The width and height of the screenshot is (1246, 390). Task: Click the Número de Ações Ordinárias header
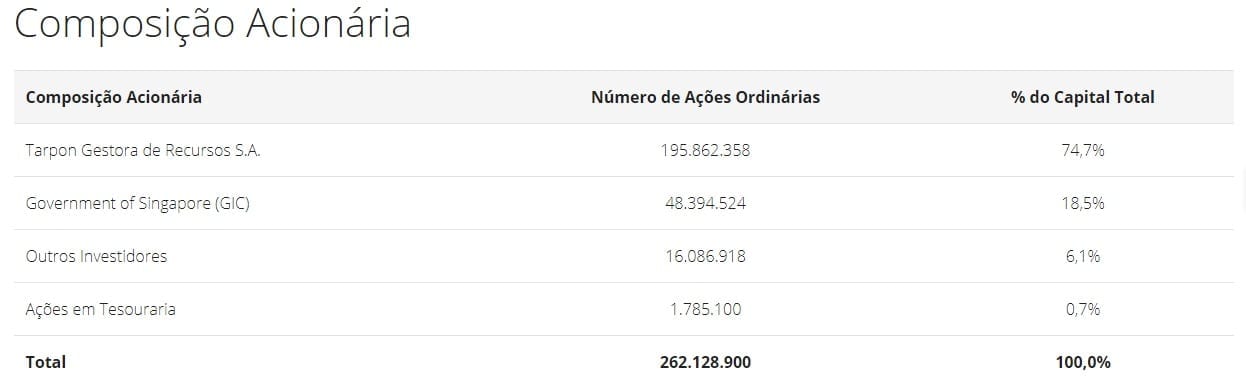click(x=705, y=97)
